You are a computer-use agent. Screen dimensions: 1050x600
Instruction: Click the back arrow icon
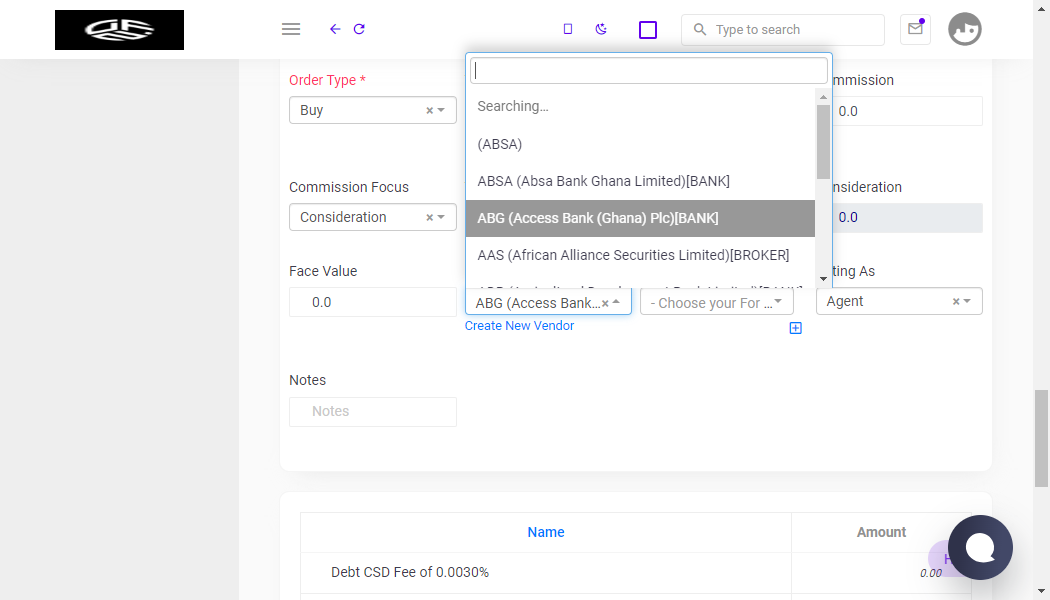coord(335,29)
